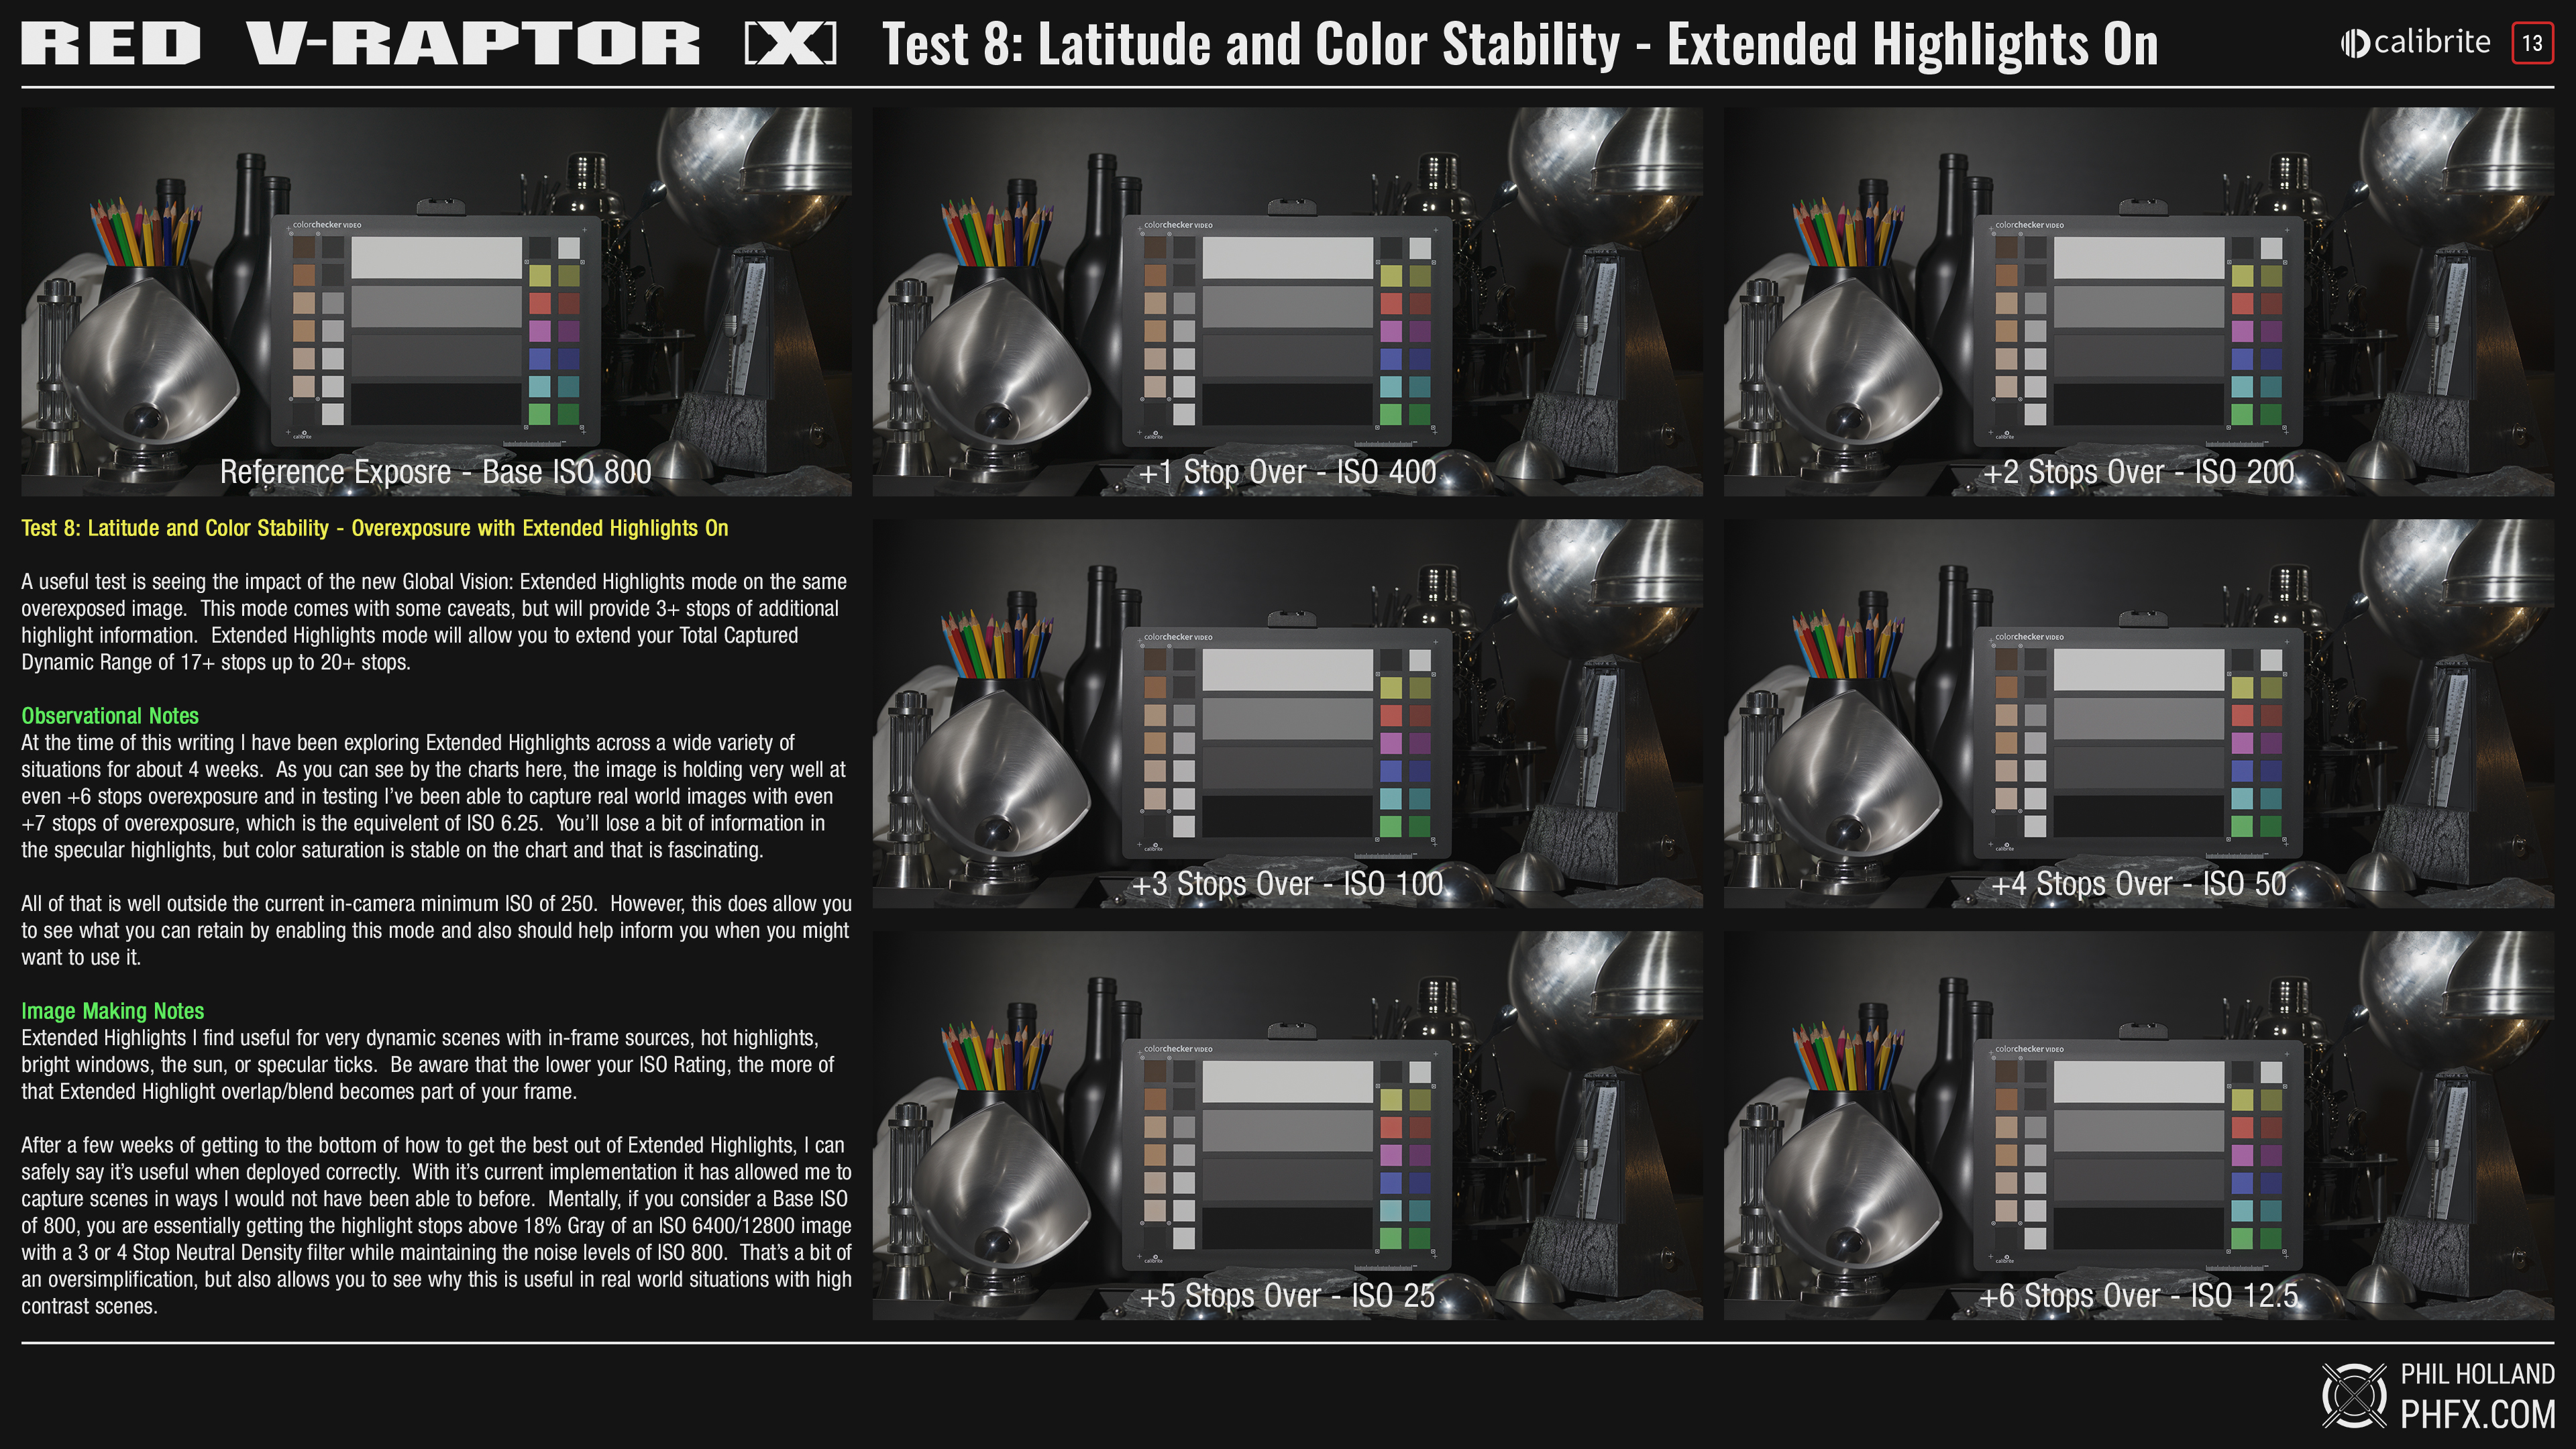
Task: Click the Observational Notes green heading
Action: (110, 716)
